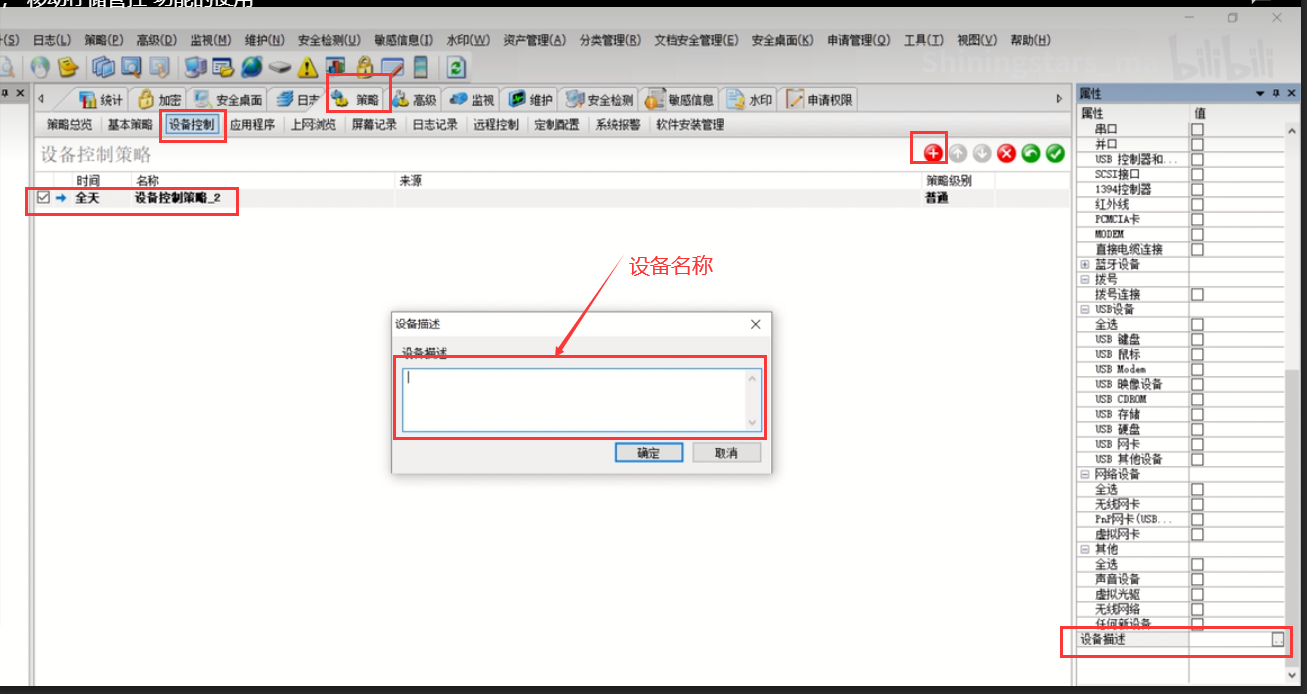Image resolution: width=1307 pixels, height=694 pixels.
Task: Click the tab strip left scroll arrow
Action: [40, 98]
